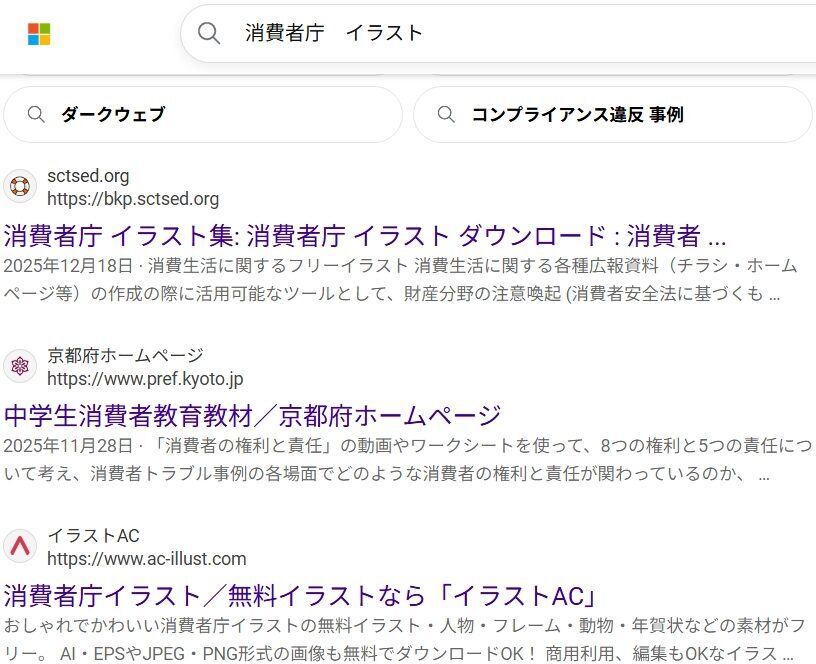Open the 消費者庁イラスト／無料イラストなら result title
Image resolution: width=816 pixels, height=664 pixels.
coord(300,595)
